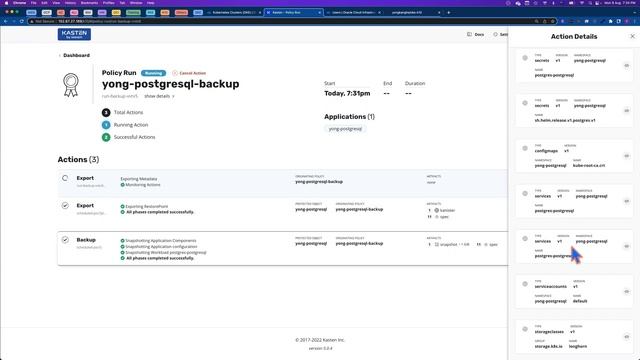The image size is (640, 360).
Task: Click the spec artifact in Export row
Action: click(x=442, y=217)
